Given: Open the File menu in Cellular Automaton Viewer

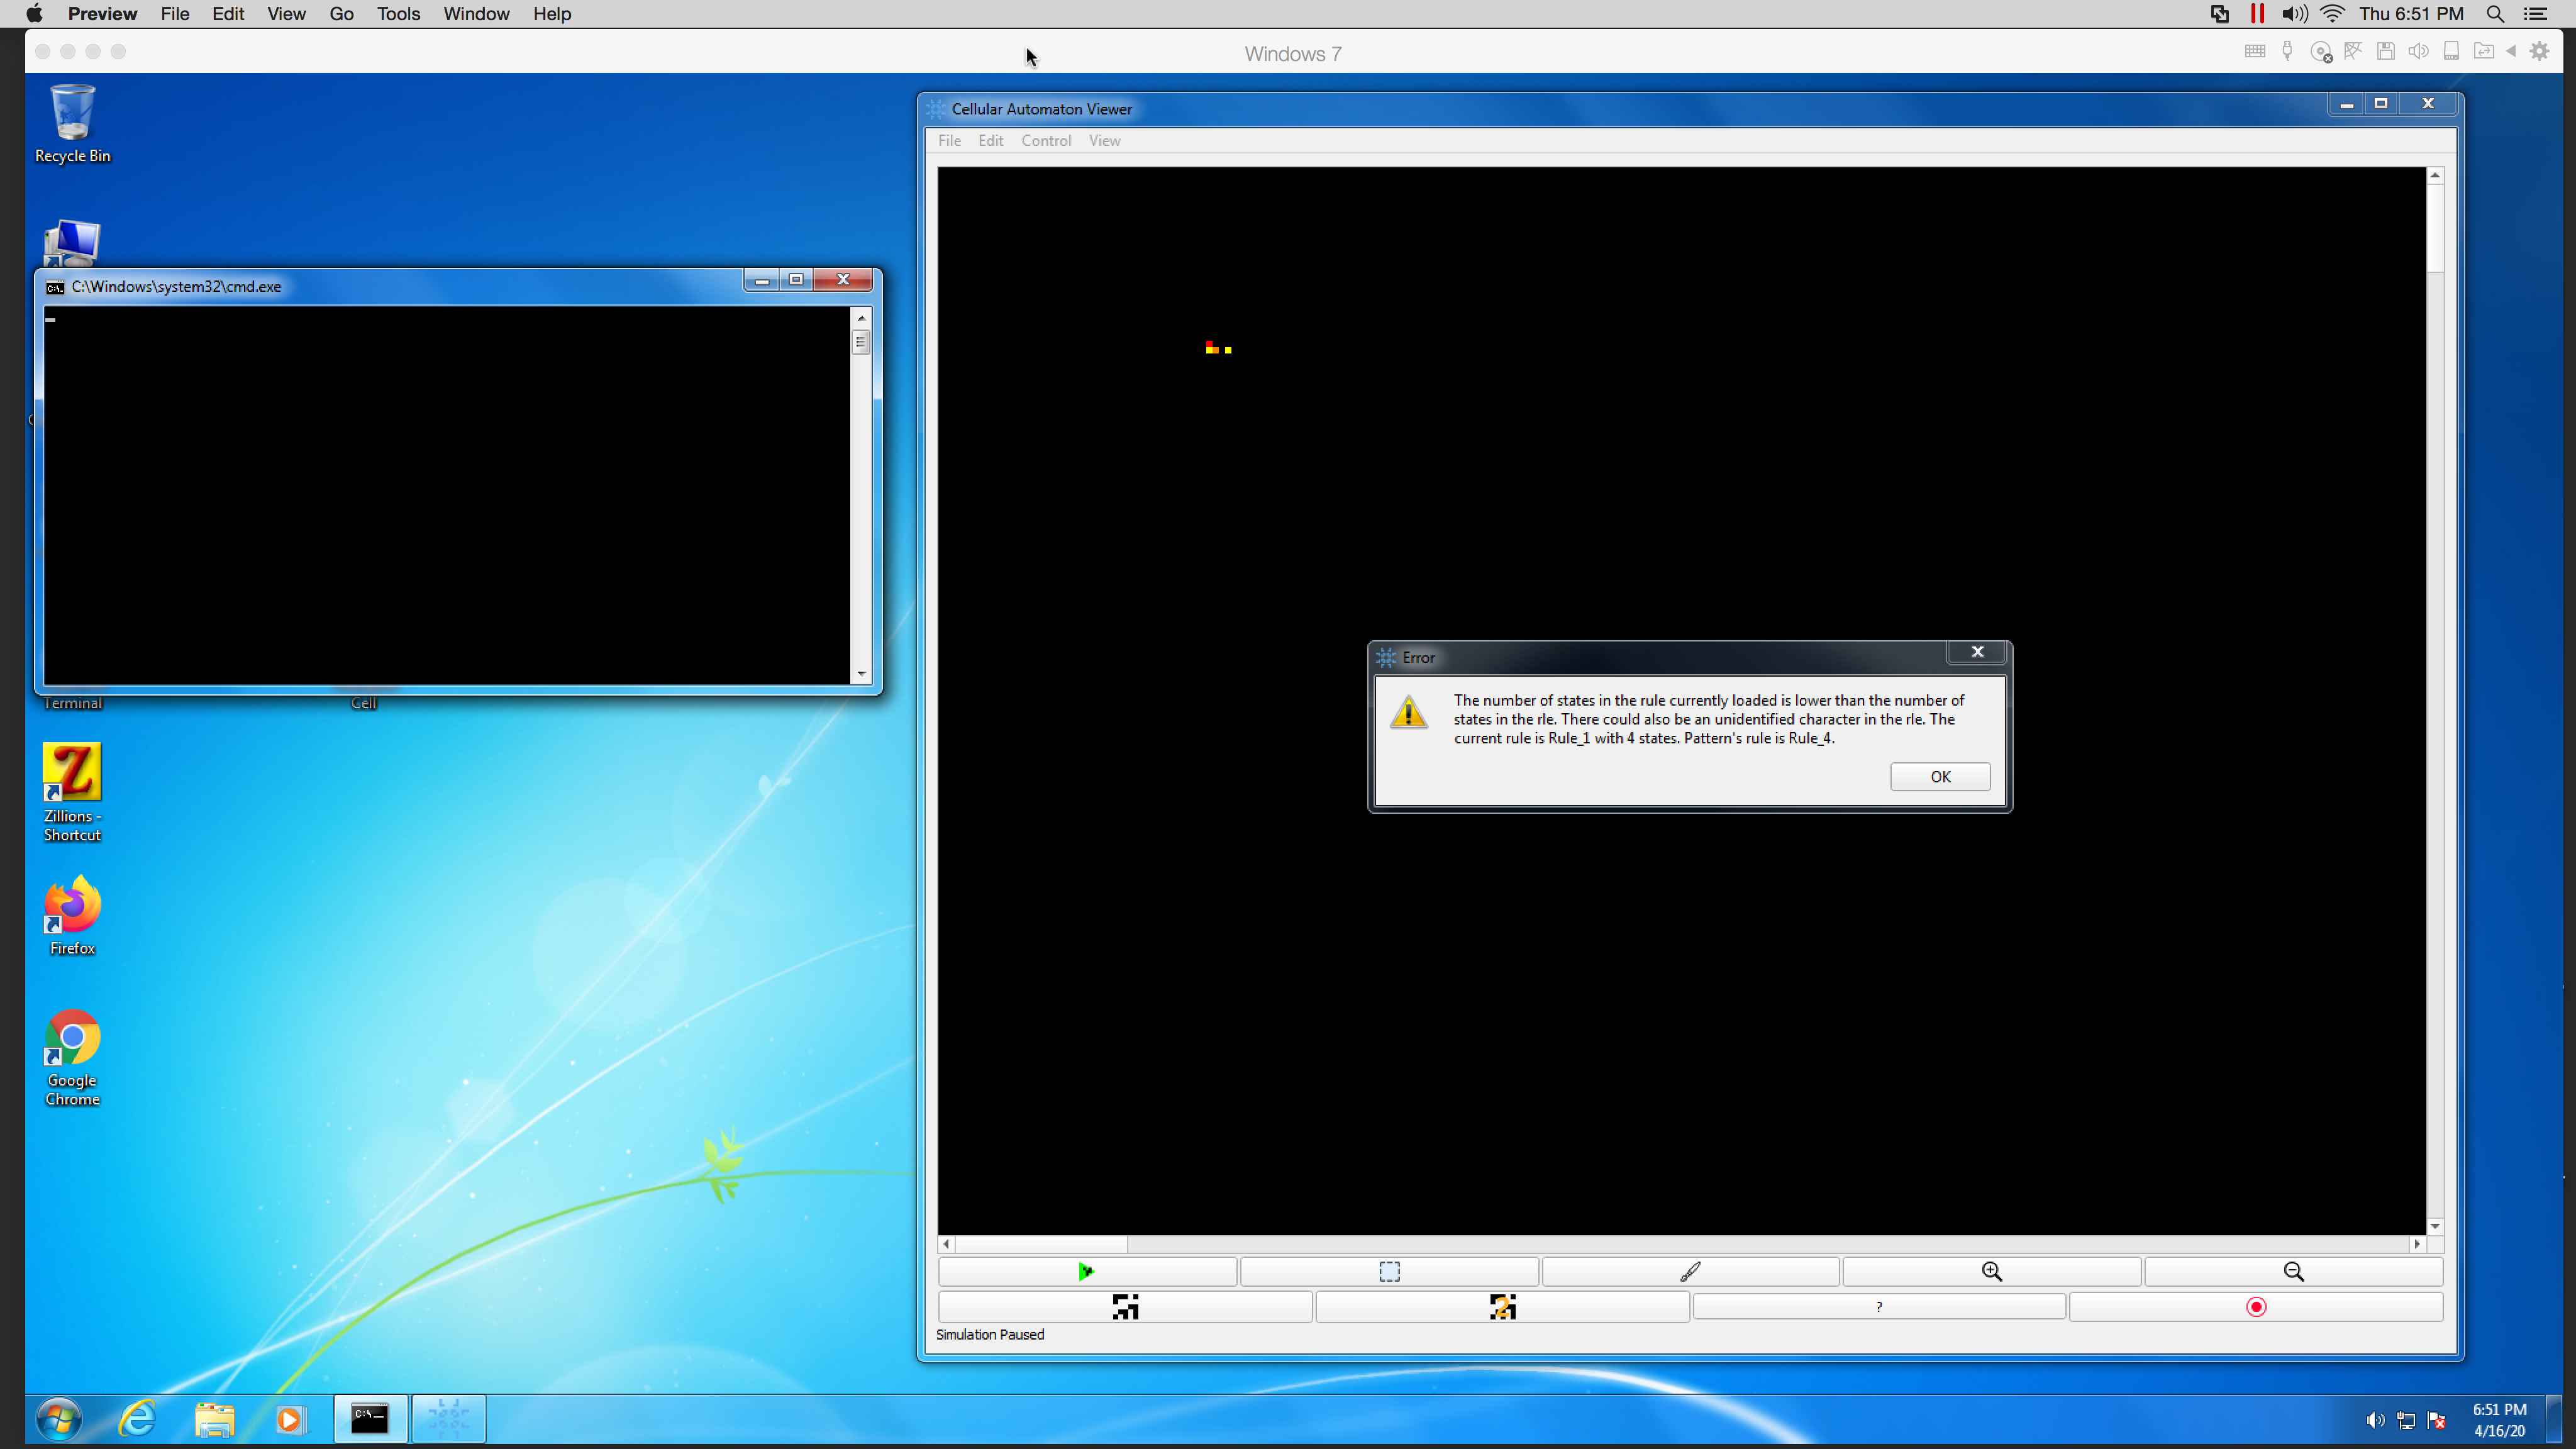Looking at the screenshot, I should click(x=949, y=140).
